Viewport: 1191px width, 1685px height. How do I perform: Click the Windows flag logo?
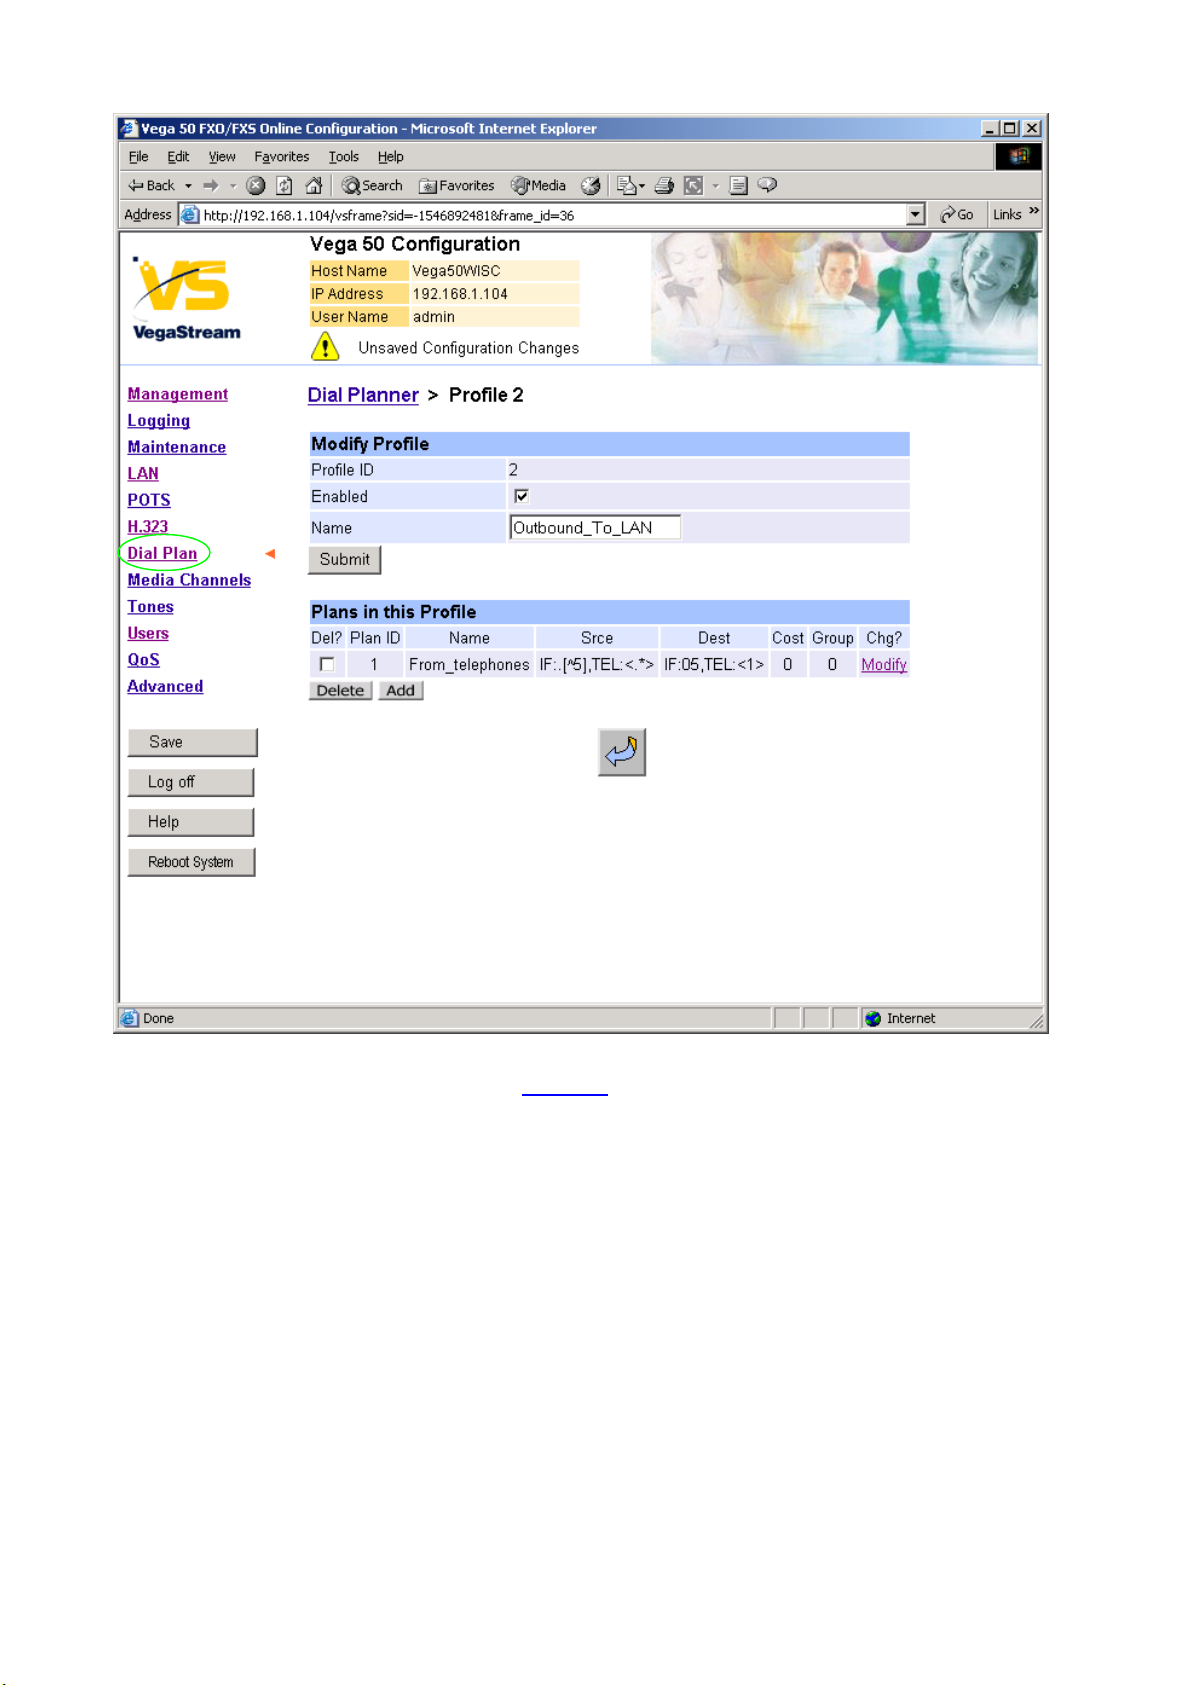click(x=1018, y=156)
